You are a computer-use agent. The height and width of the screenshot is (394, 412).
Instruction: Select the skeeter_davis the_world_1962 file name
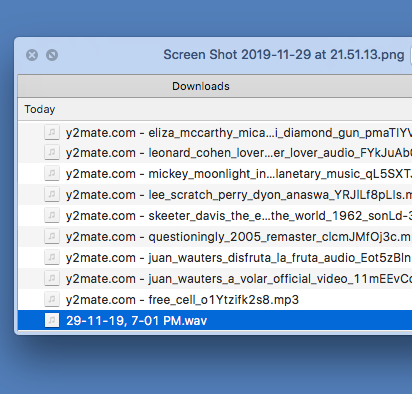(239, 216)
